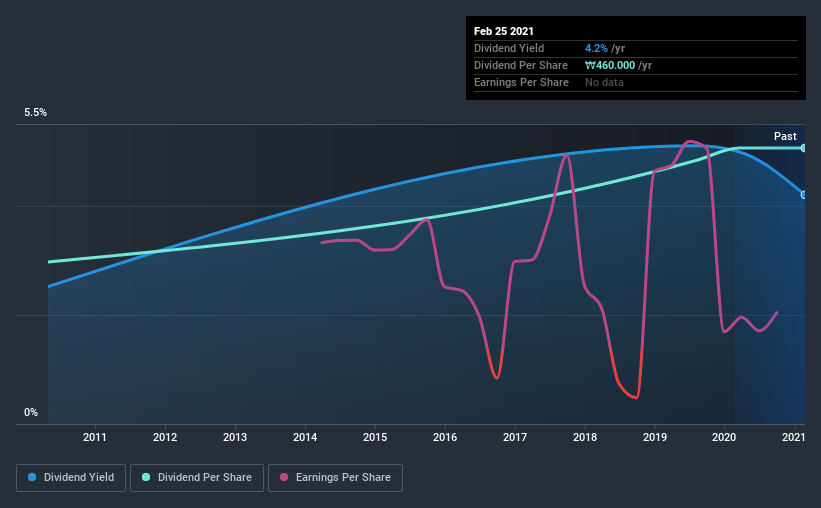
Task: Select the Dividend Yield endpoint marker
Action: 804,195
